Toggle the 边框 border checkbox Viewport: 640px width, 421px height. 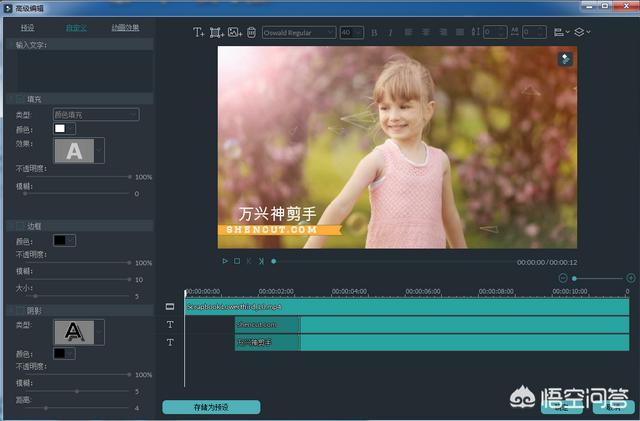point(20,225)
